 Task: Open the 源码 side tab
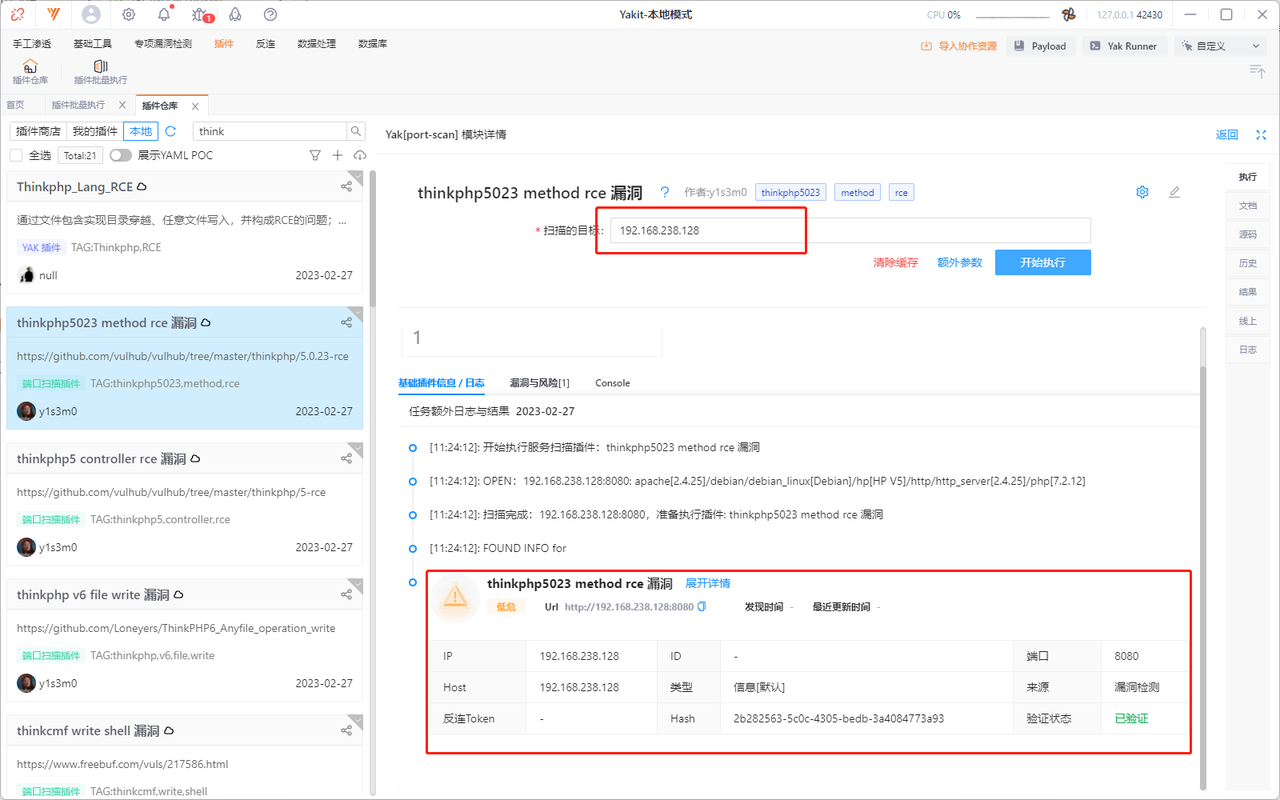click(x=1247, y=234)
